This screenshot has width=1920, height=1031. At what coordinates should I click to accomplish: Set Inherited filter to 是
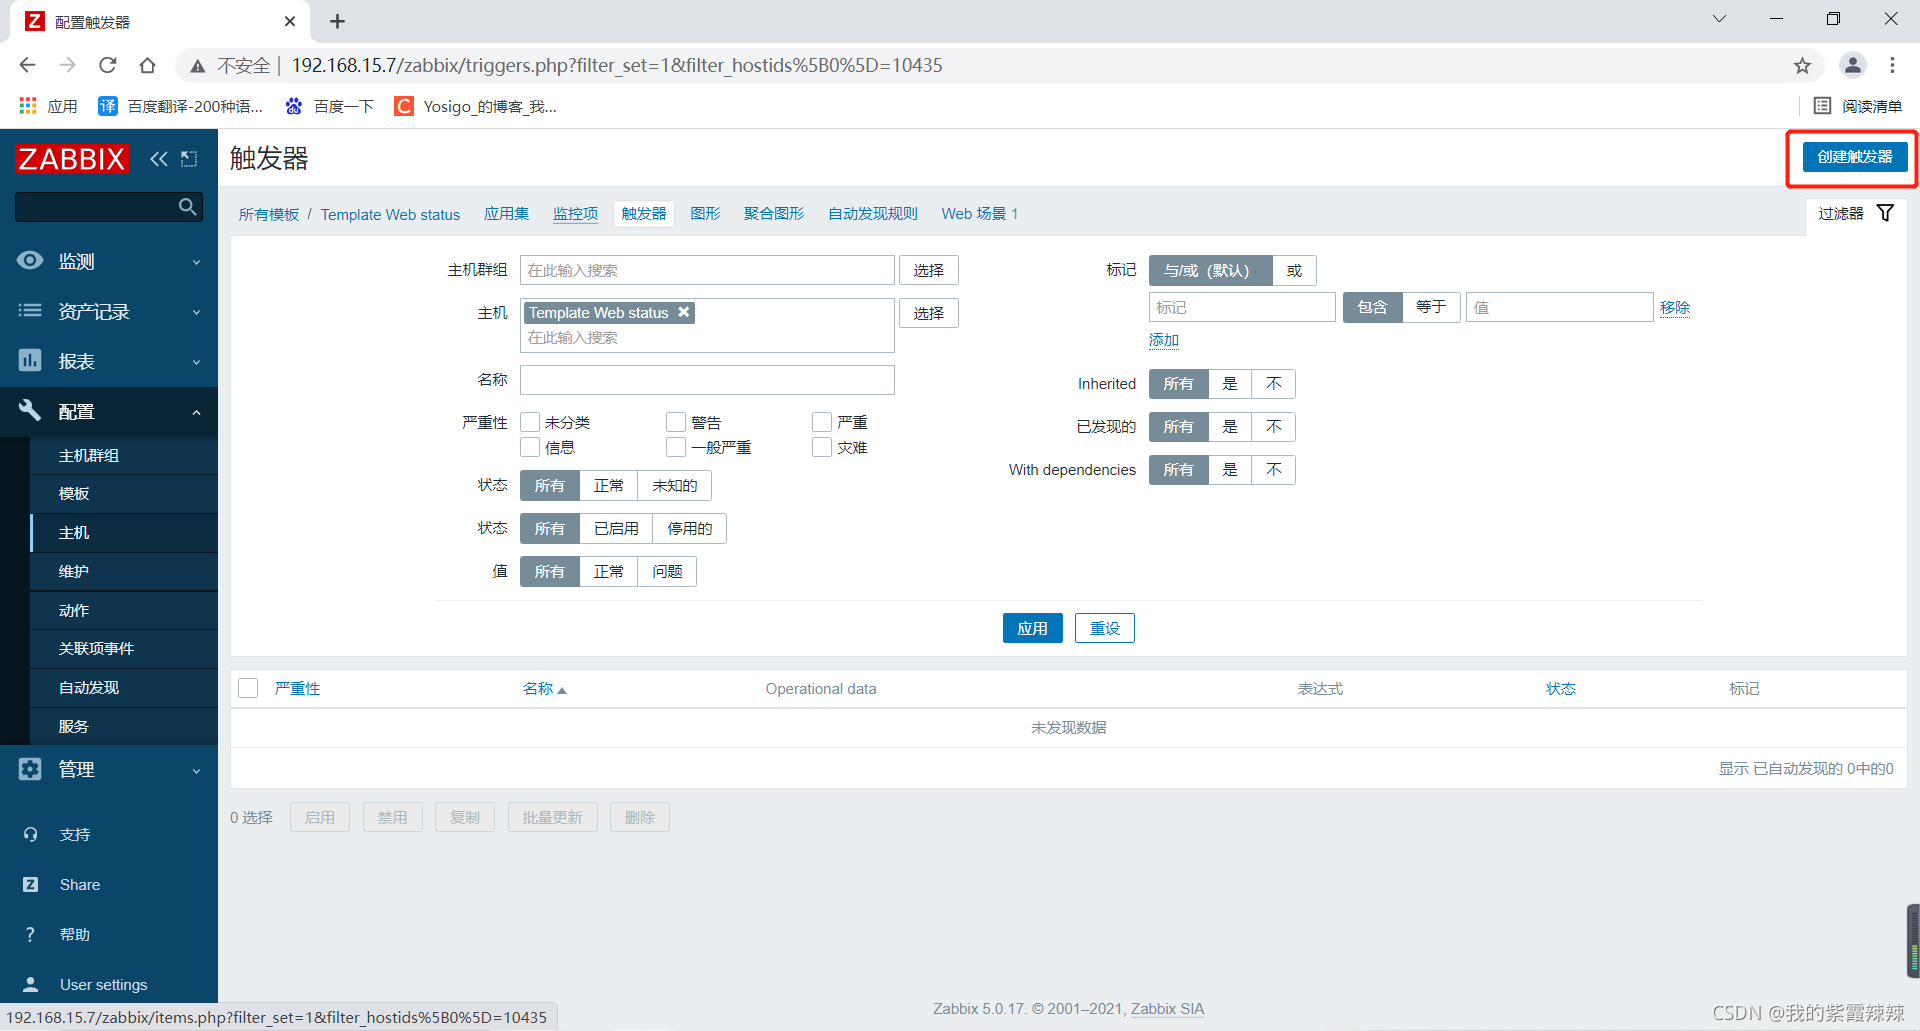pyautogui.click(x=1230, y=384)
